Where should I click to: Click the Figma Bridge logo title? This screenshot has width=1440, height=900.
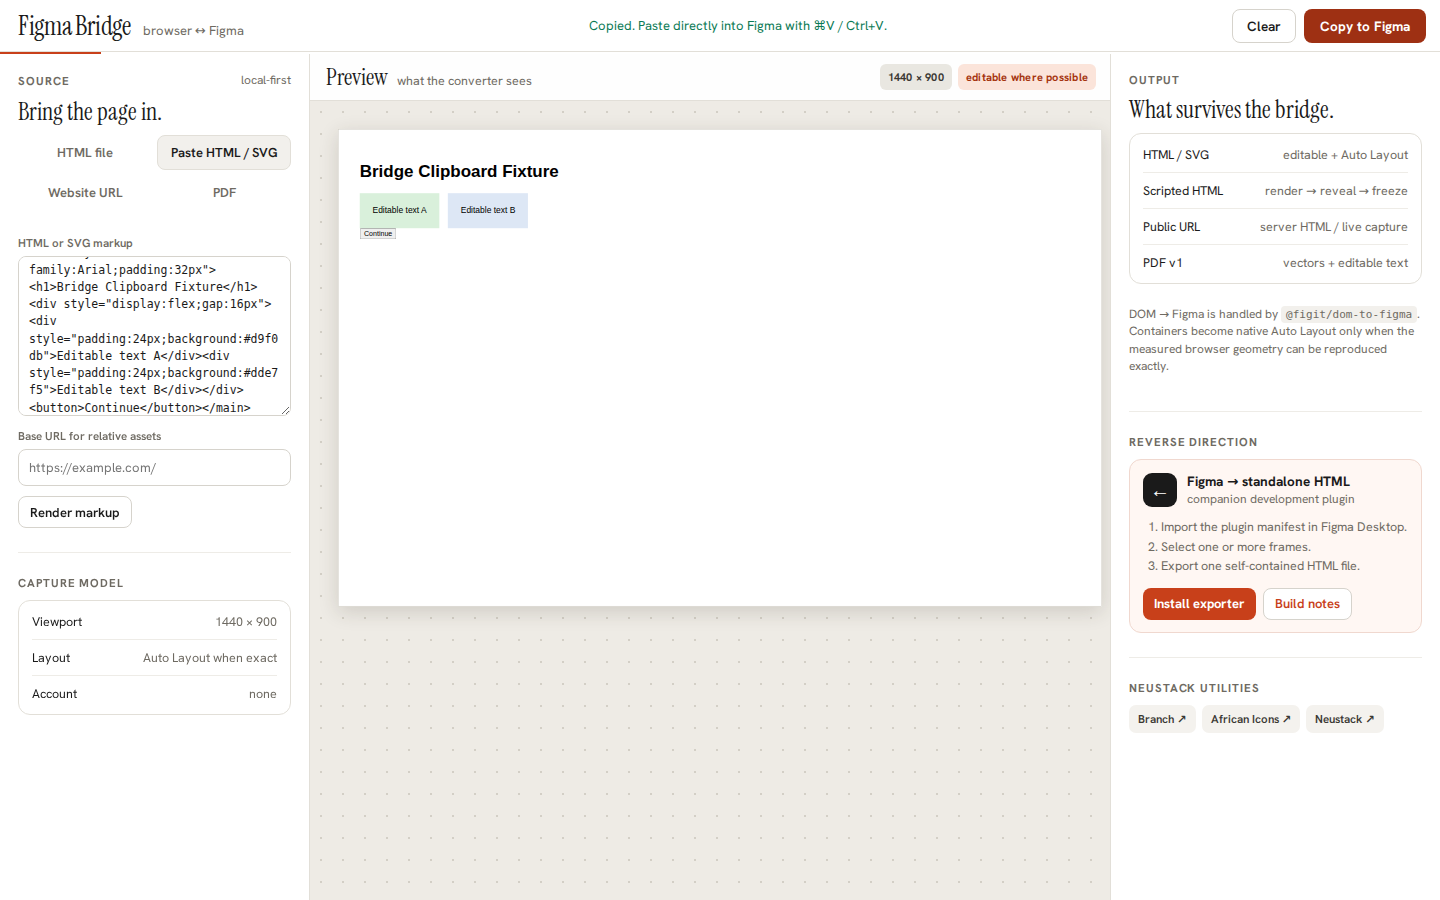coord(75,27)
